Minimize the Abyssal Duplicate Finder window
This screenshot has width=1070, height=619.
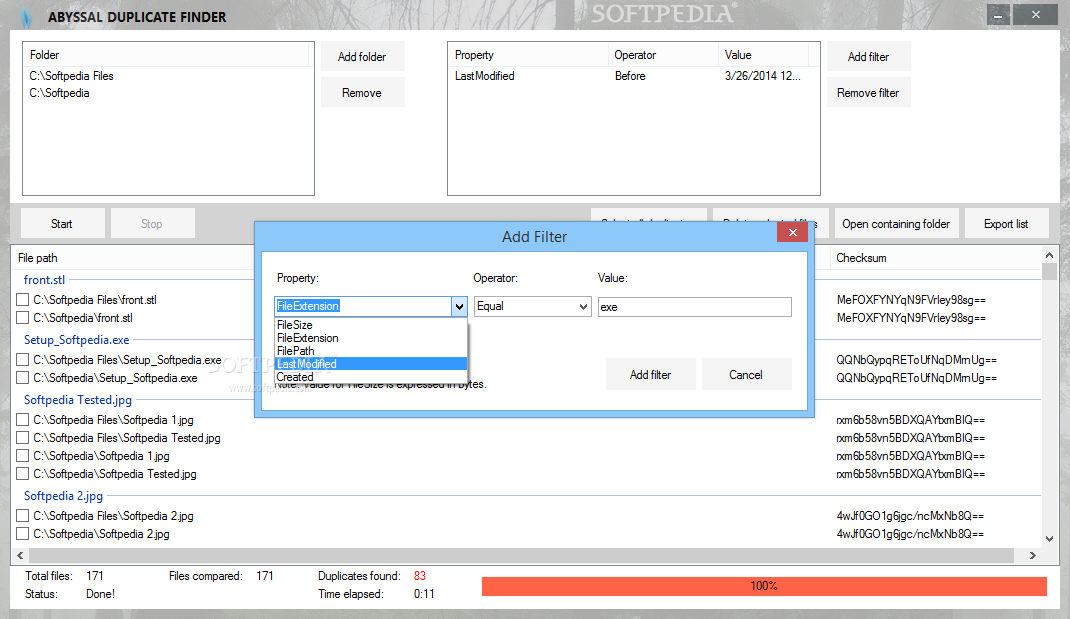point(998,14)
